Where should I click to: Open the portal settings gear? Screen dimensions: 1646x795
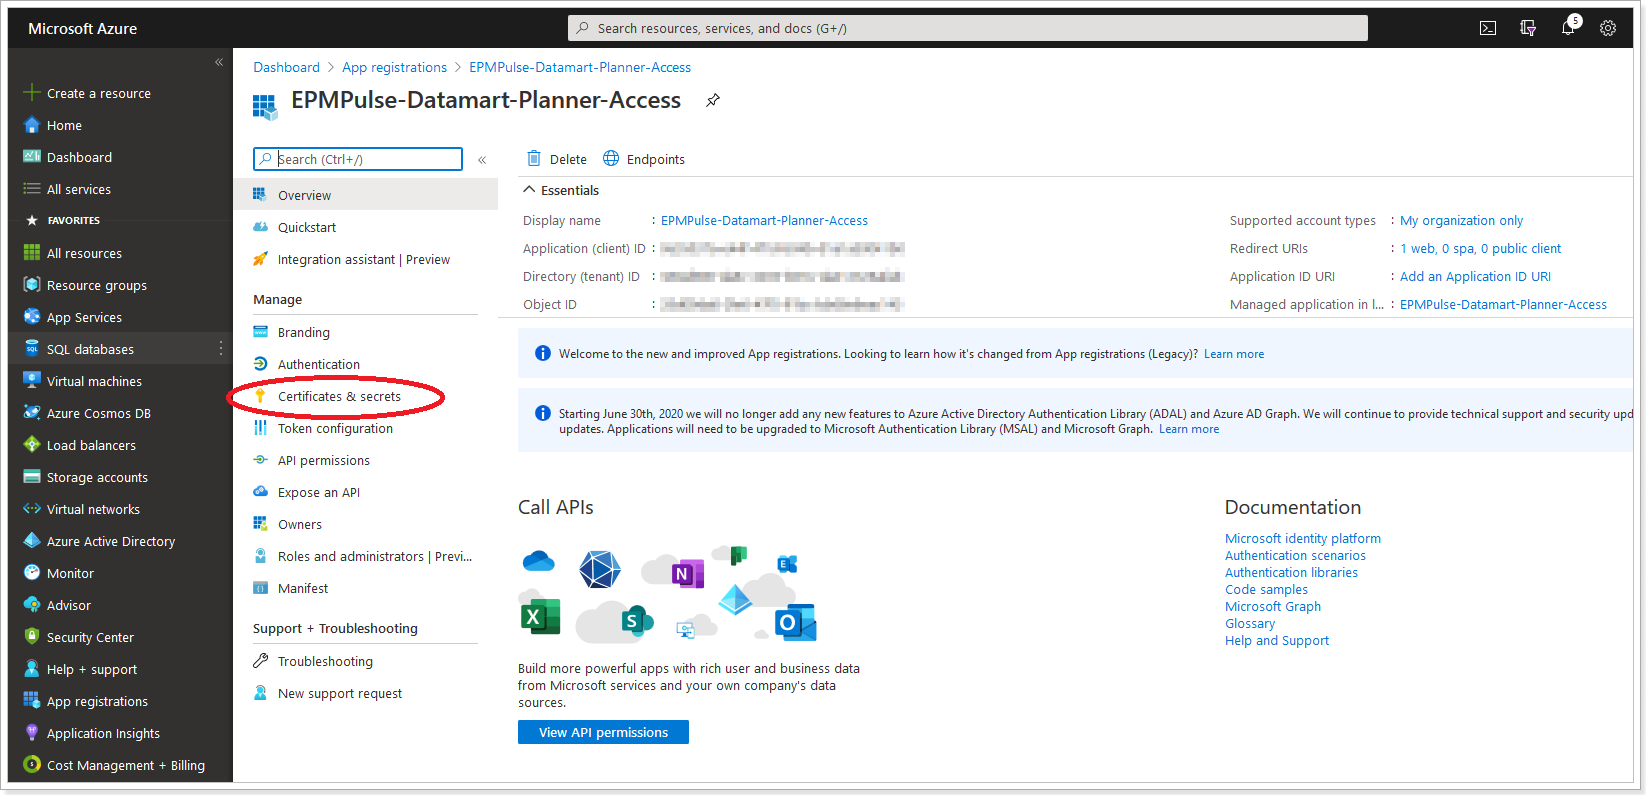pos(1608,28)
